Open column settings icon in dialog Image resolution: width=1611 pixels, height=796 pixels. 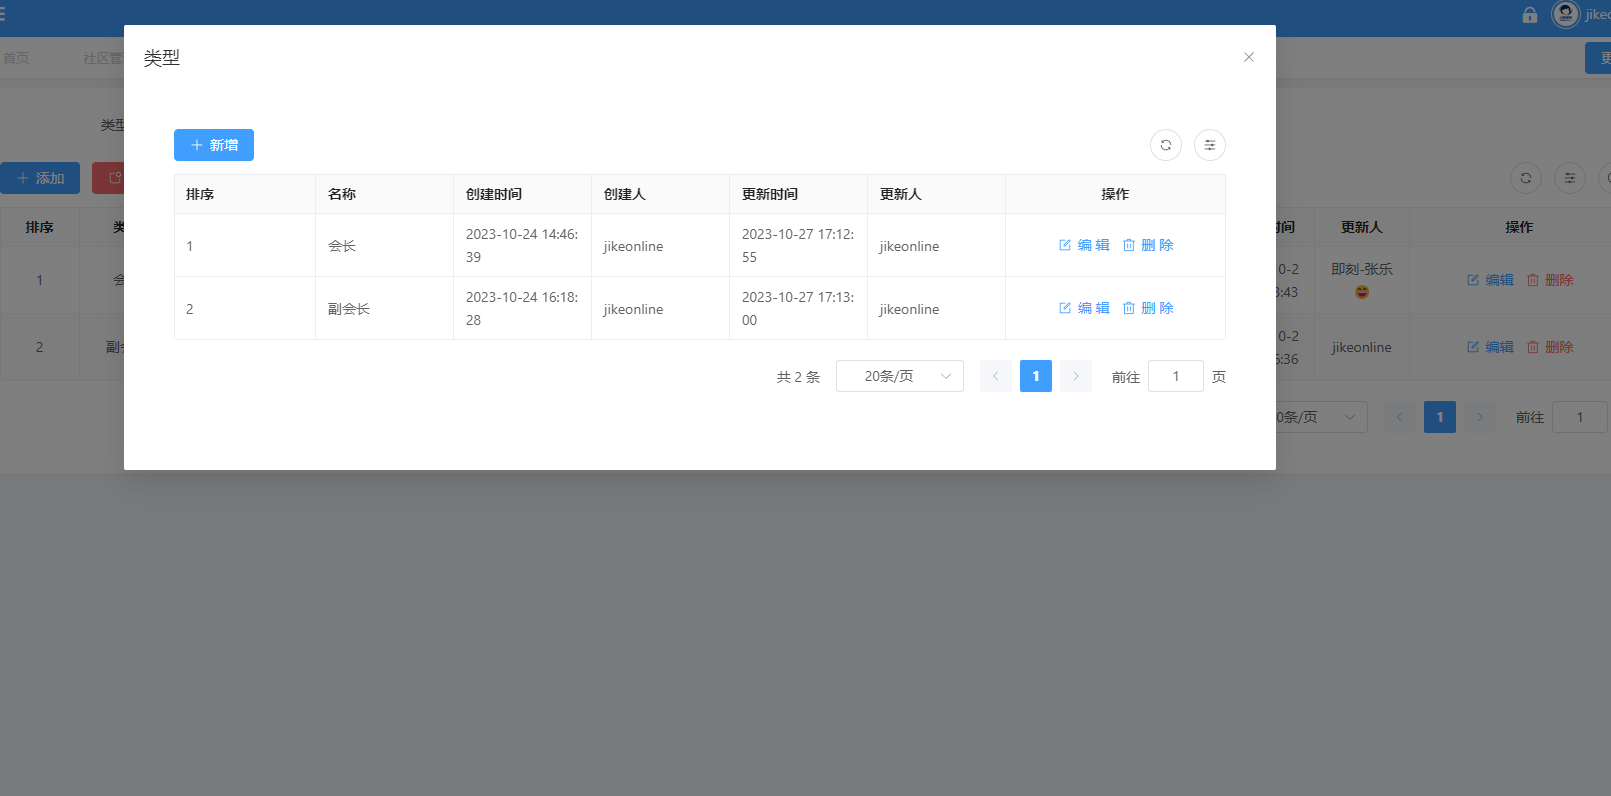click(x=1209, y=145)
